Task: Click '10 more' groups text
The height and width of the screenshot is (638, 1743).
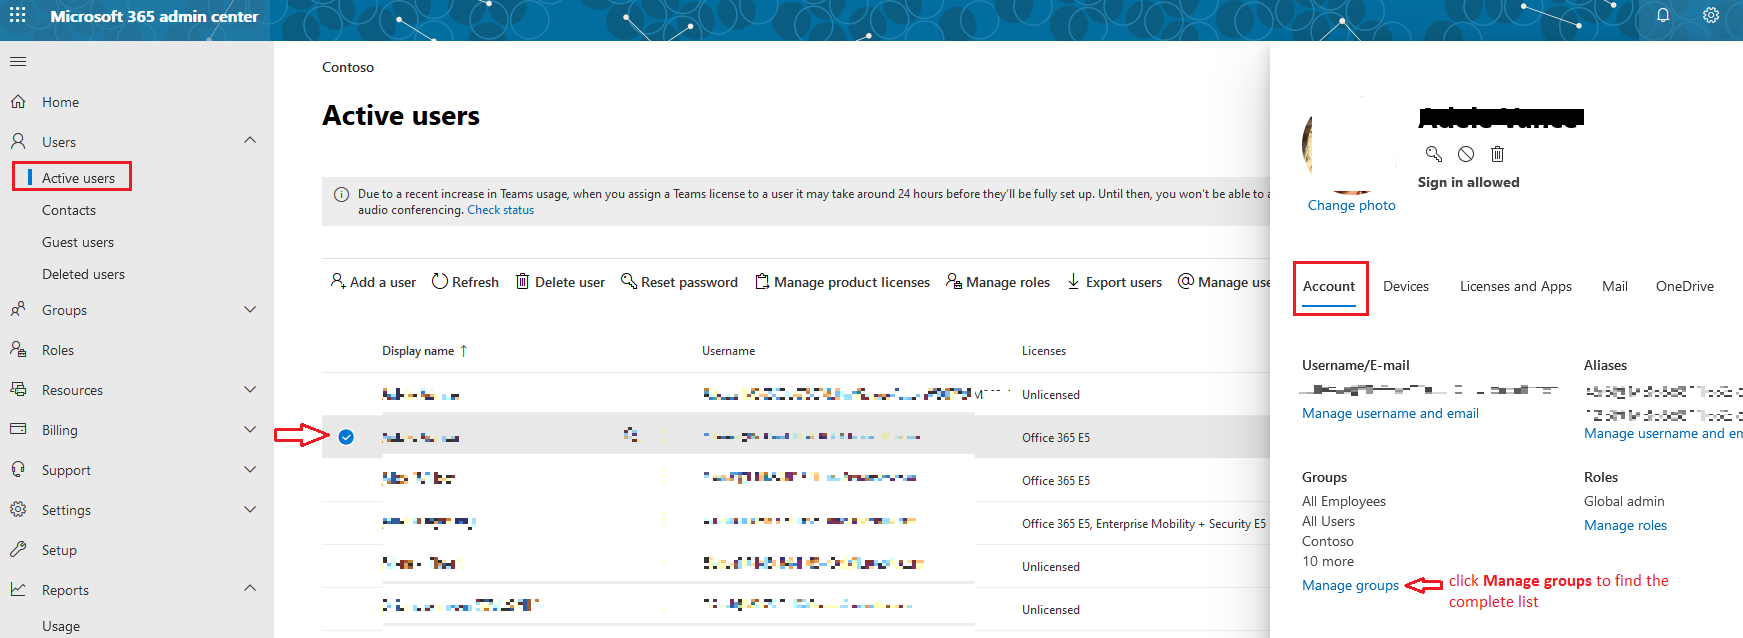Action: point(1328,561)
